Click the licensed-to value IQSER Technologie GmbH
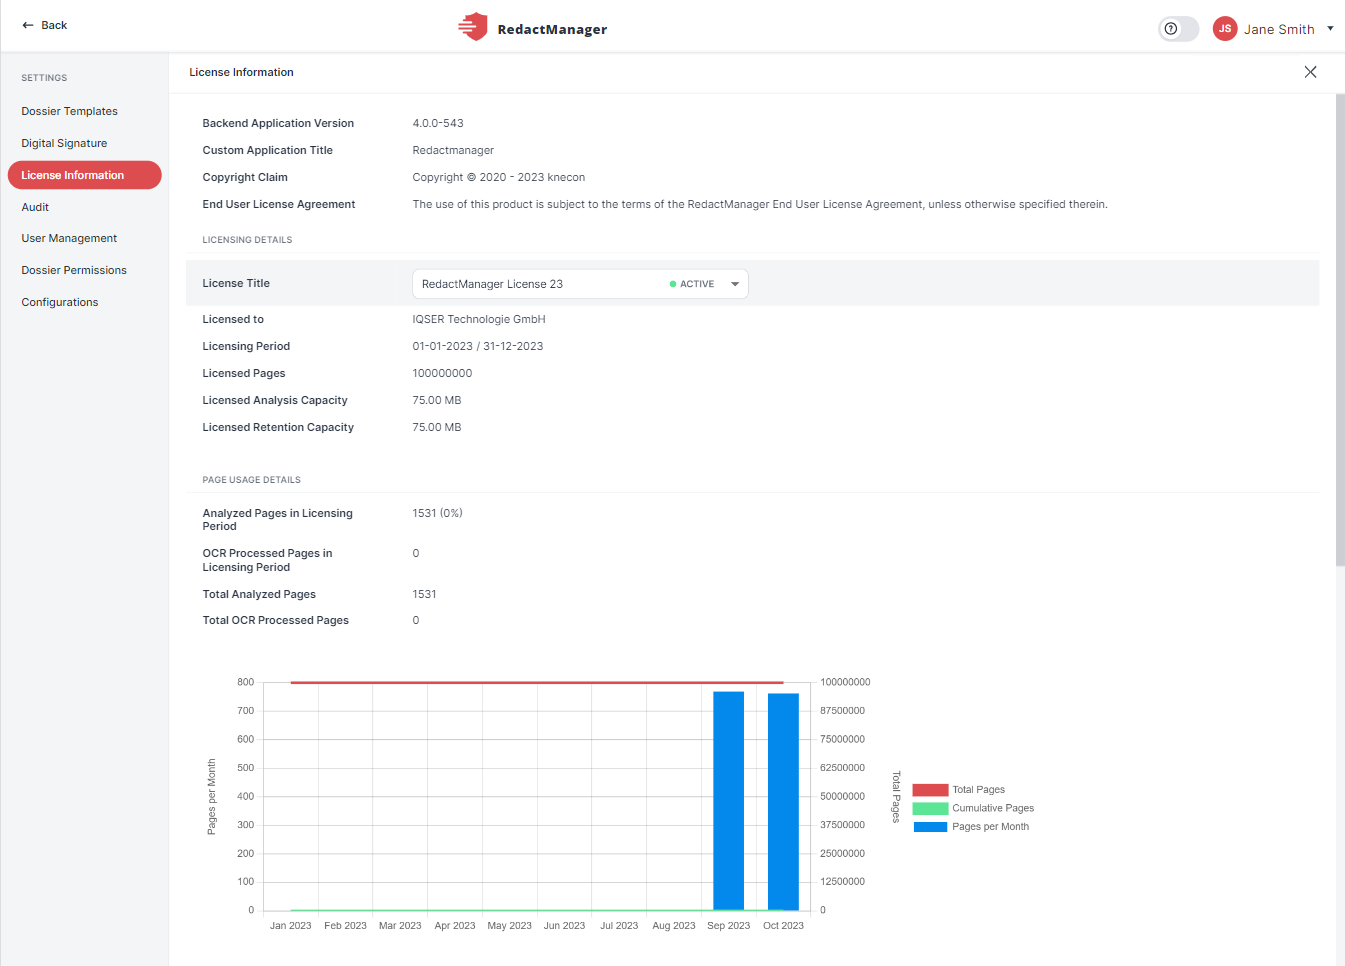The width and height of the screenshot is (1345, 966). [x=479, y=319]
